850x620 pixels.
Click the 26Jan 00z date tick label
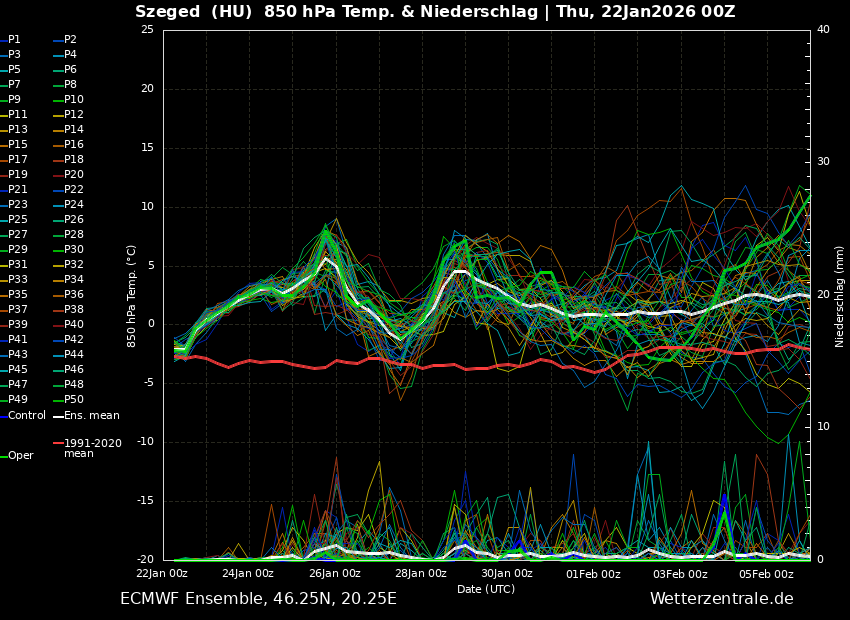[x=334, y=574]
